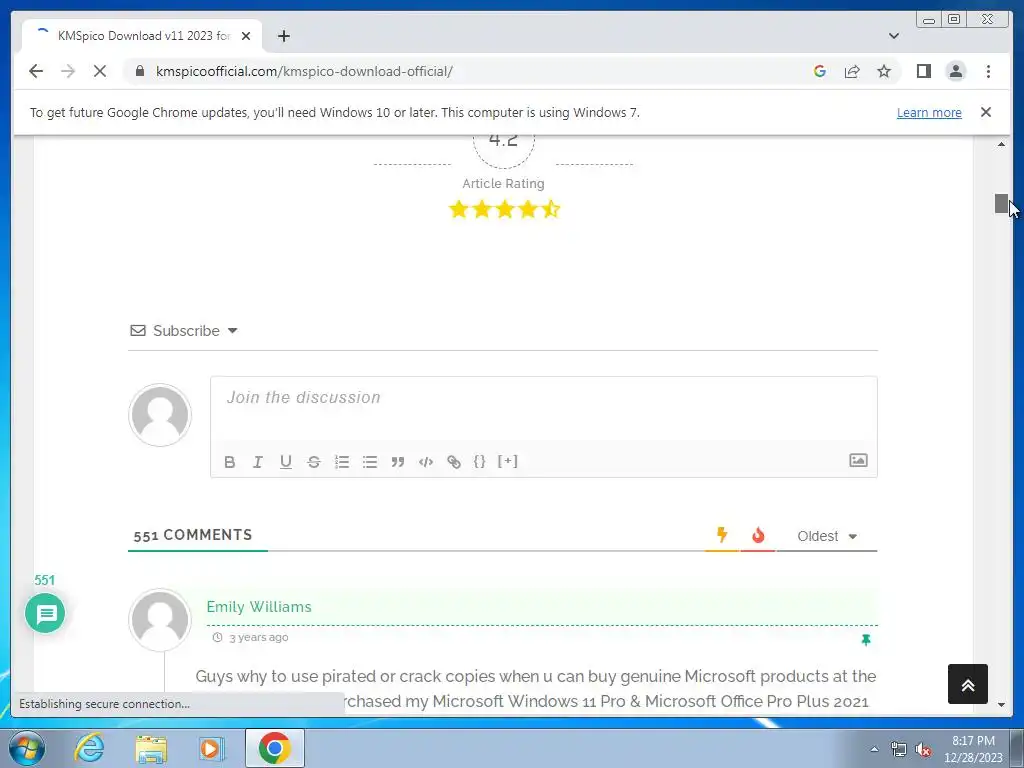Go back to previous page

coord(36,71)
